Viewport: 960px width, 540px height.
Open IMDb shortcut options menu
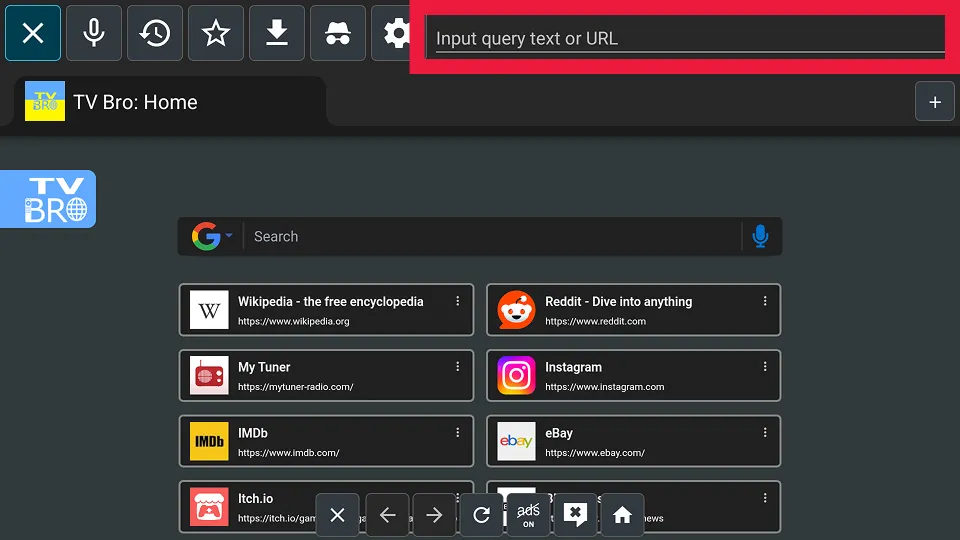[x=457, y=433]
